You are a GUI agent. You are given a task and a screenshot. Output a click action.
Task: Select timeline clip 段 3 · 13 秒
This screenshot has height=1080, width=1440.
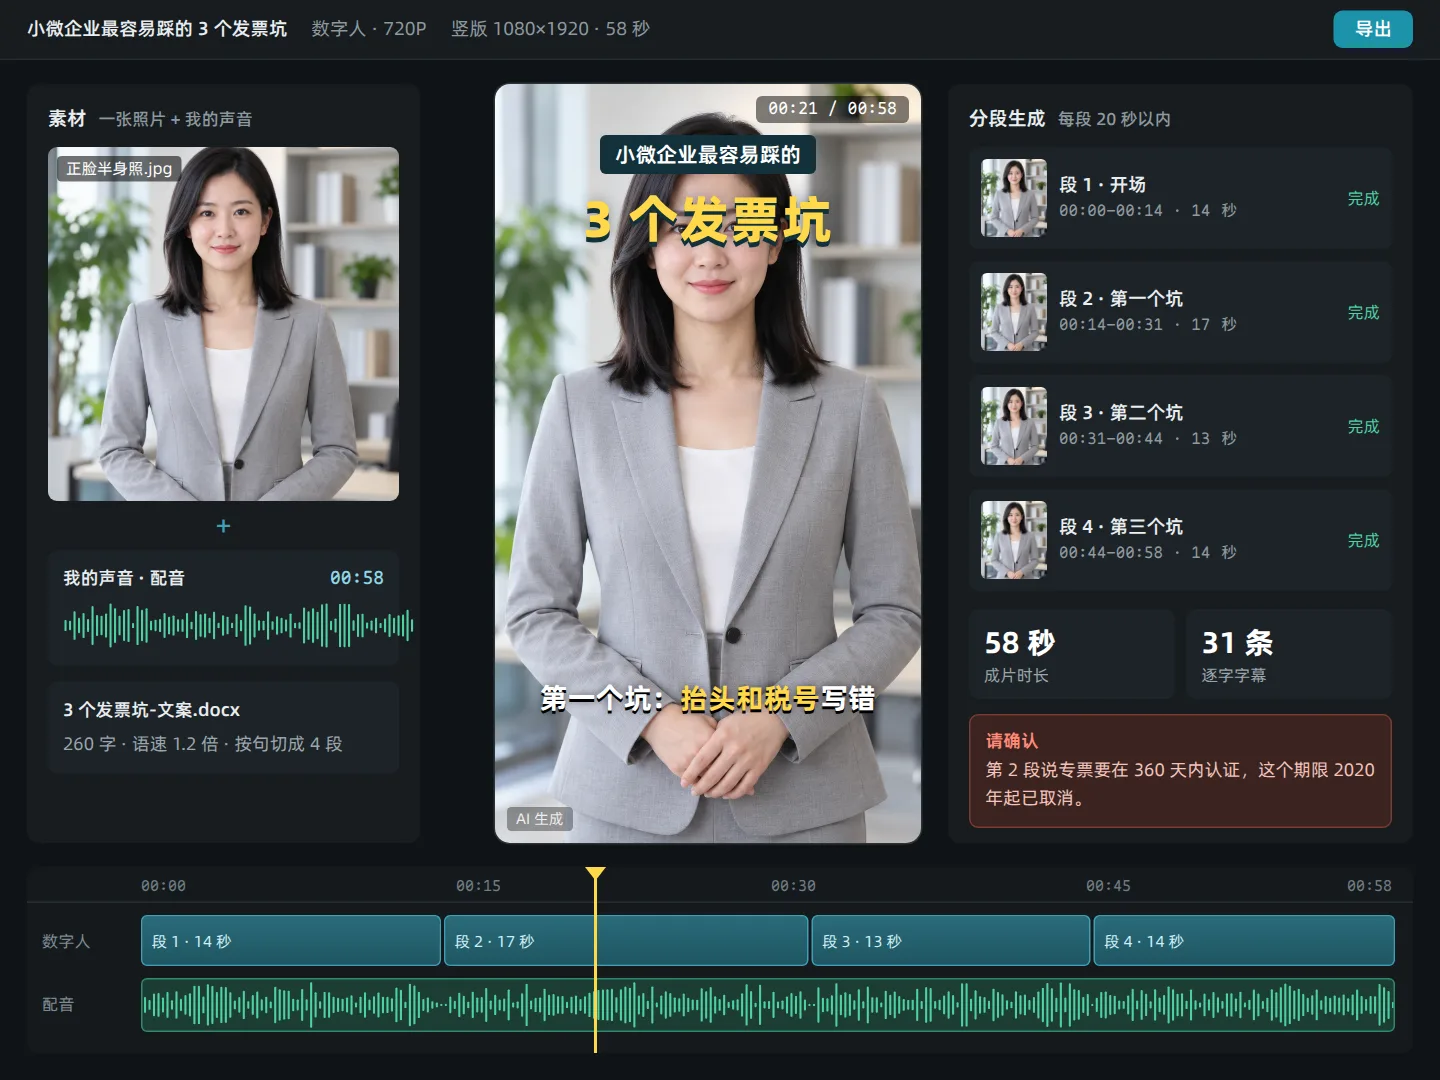click(951, 941)
